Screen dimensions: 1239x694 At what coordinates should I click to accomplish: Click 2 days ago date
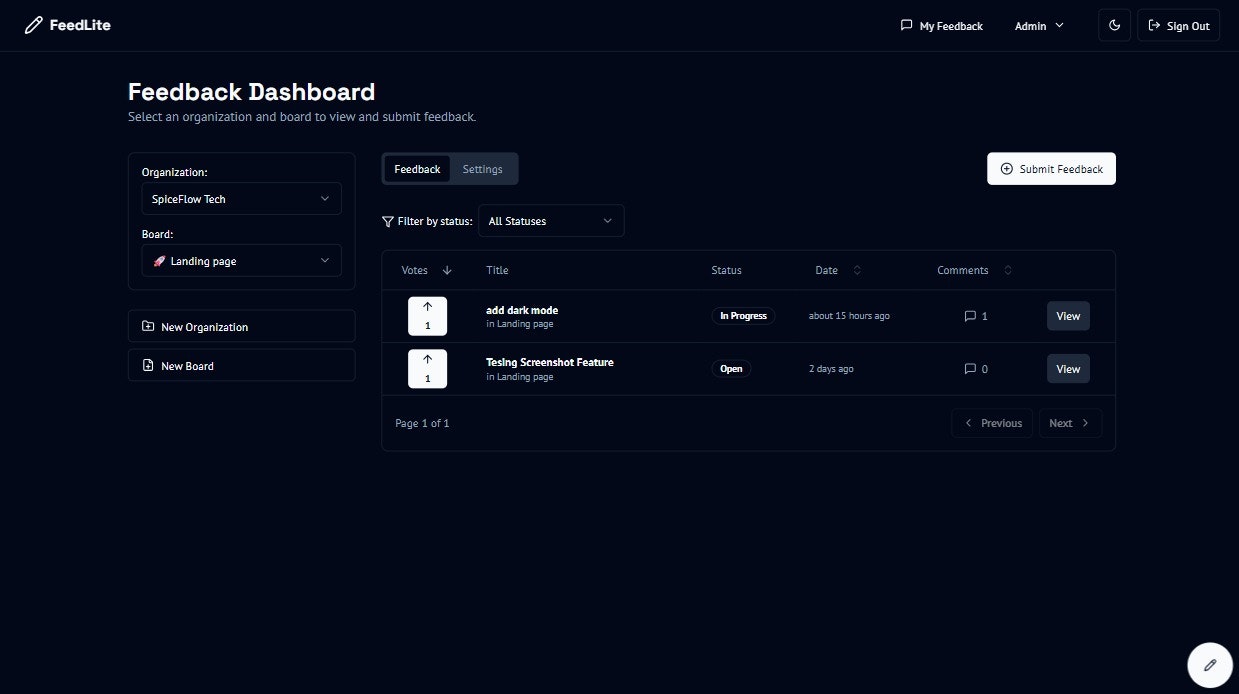[831, 369]
